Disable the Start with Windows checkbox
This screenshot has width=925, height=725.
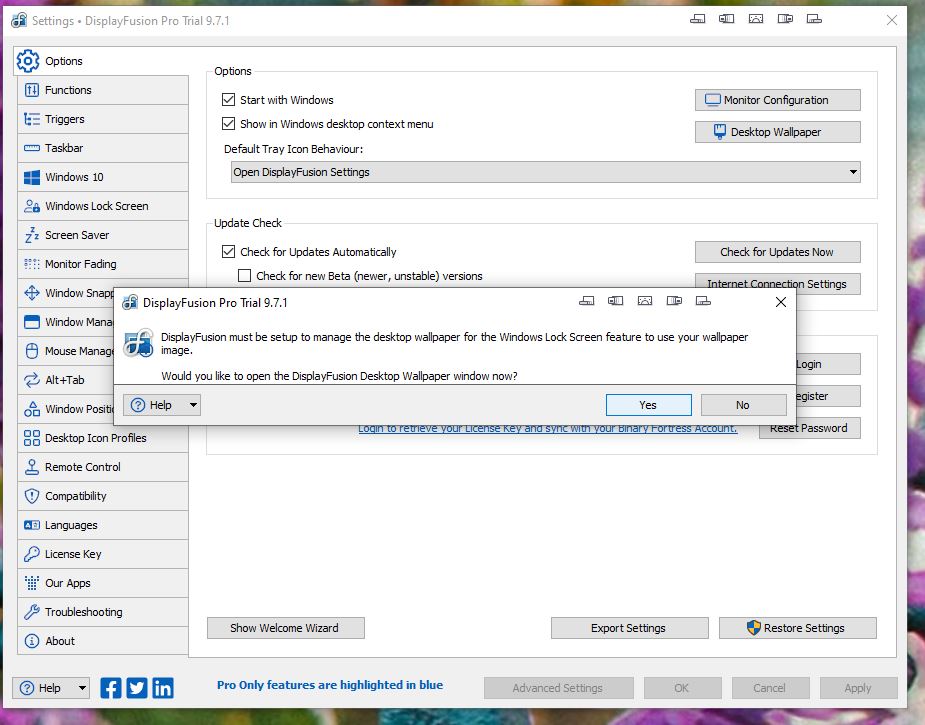point(229,100)
